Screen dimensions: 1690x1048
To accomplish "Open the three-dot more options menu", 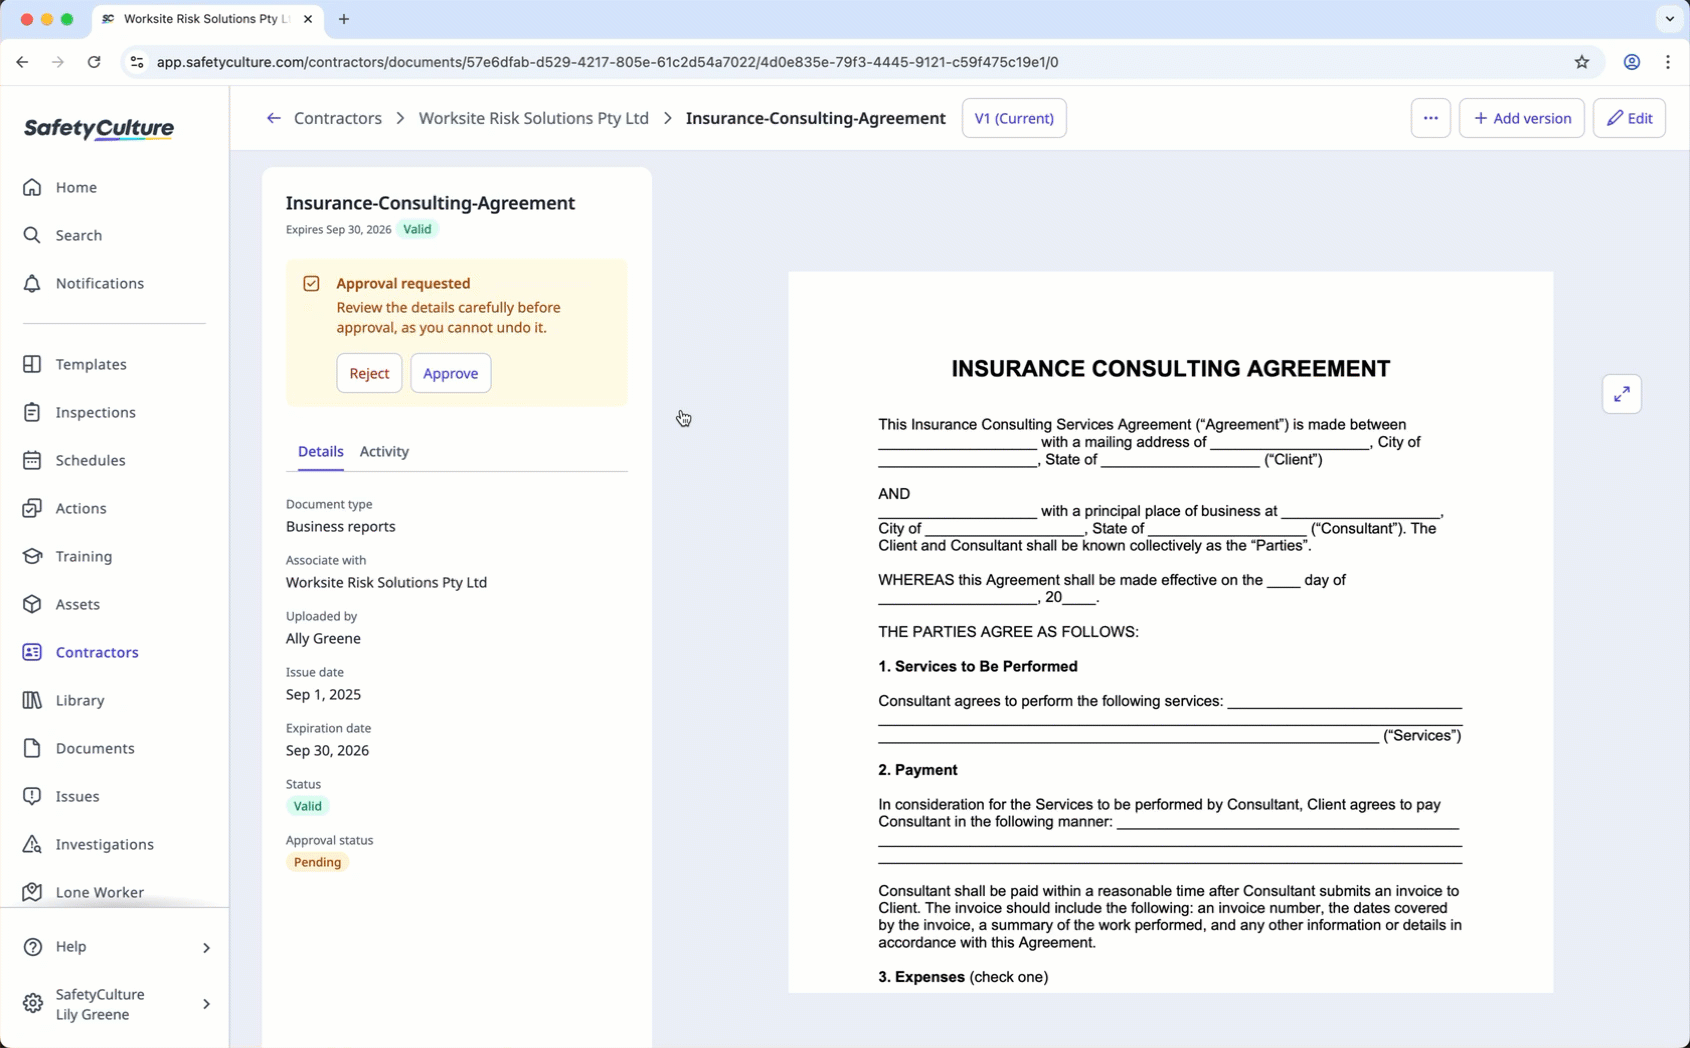I will click(1430, 118).
